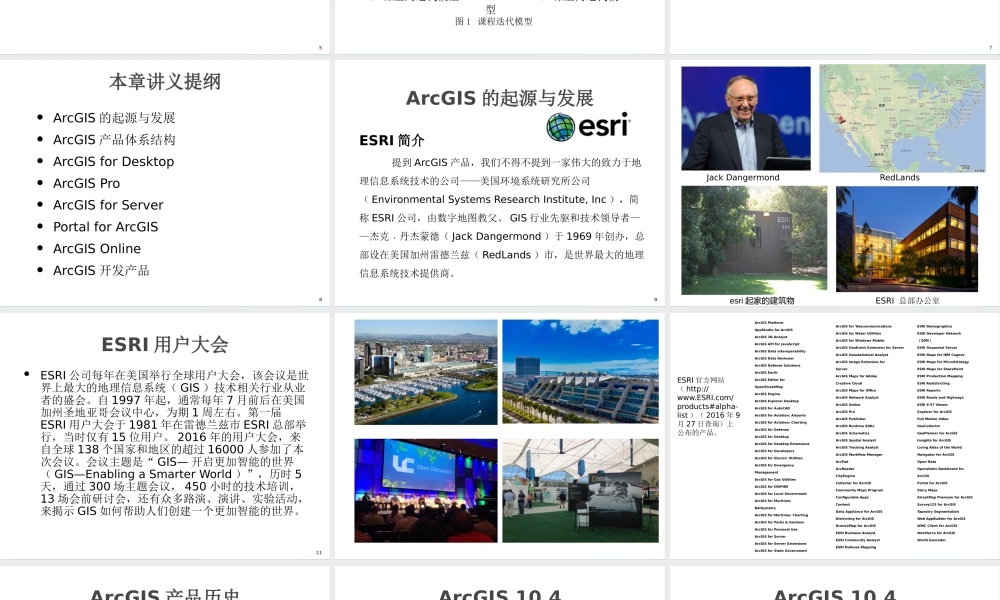
Task: Select the ArcGIS Pro bullet item
Action: 85,183
